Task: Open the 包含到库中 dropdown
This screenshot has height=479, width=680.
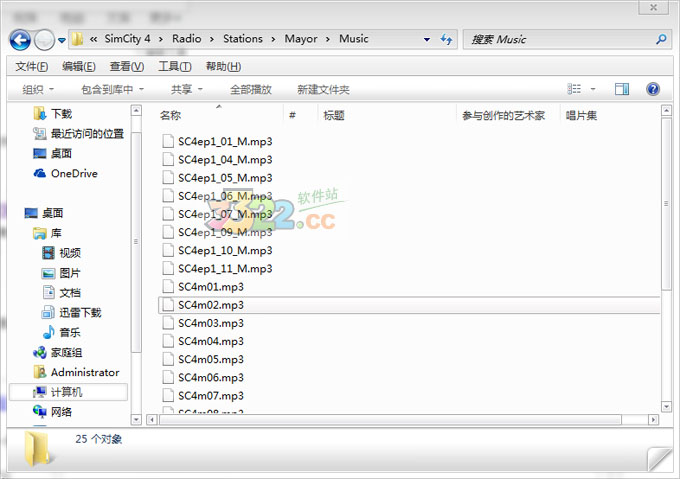Action: (112, 90)
